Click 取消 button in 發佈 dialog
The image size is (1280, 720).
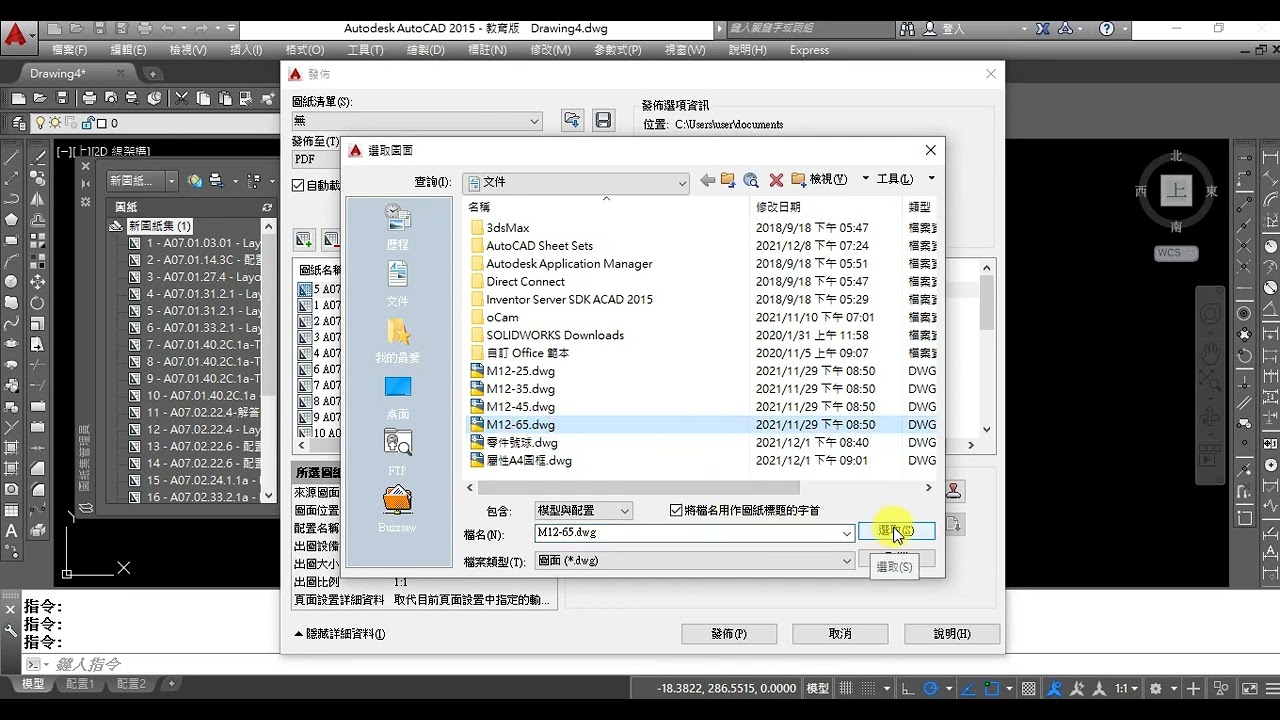click(x=840, y=634)
